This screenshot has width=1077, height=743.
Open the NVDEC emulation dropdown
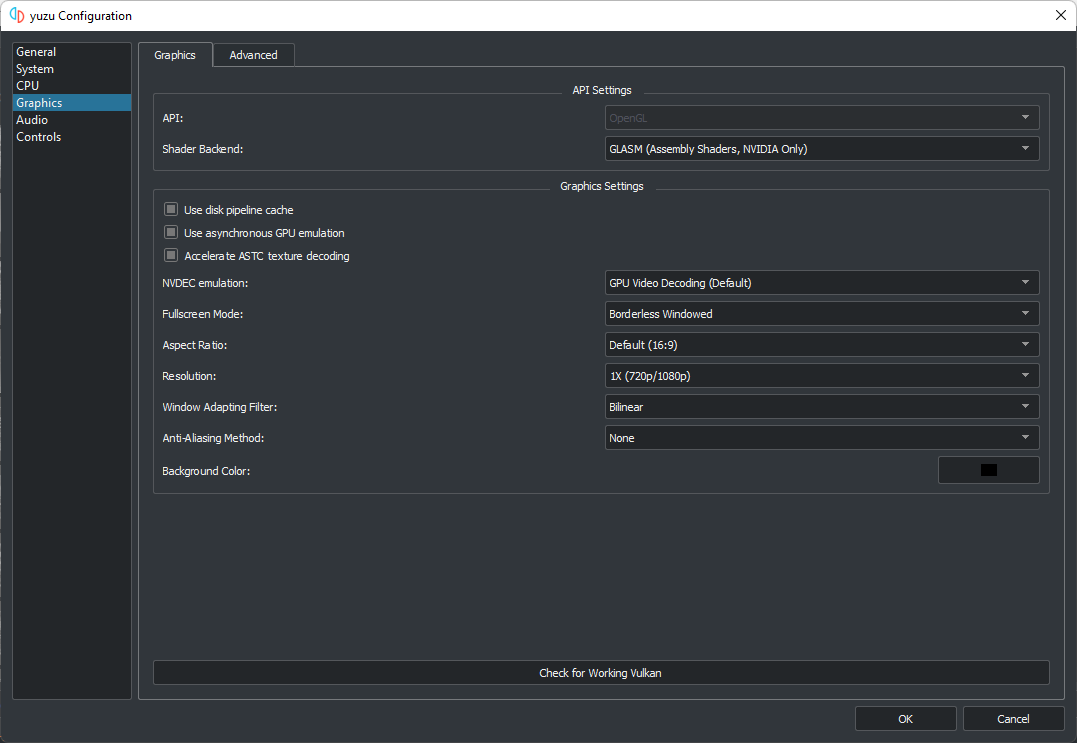click(x=821, y=282)
